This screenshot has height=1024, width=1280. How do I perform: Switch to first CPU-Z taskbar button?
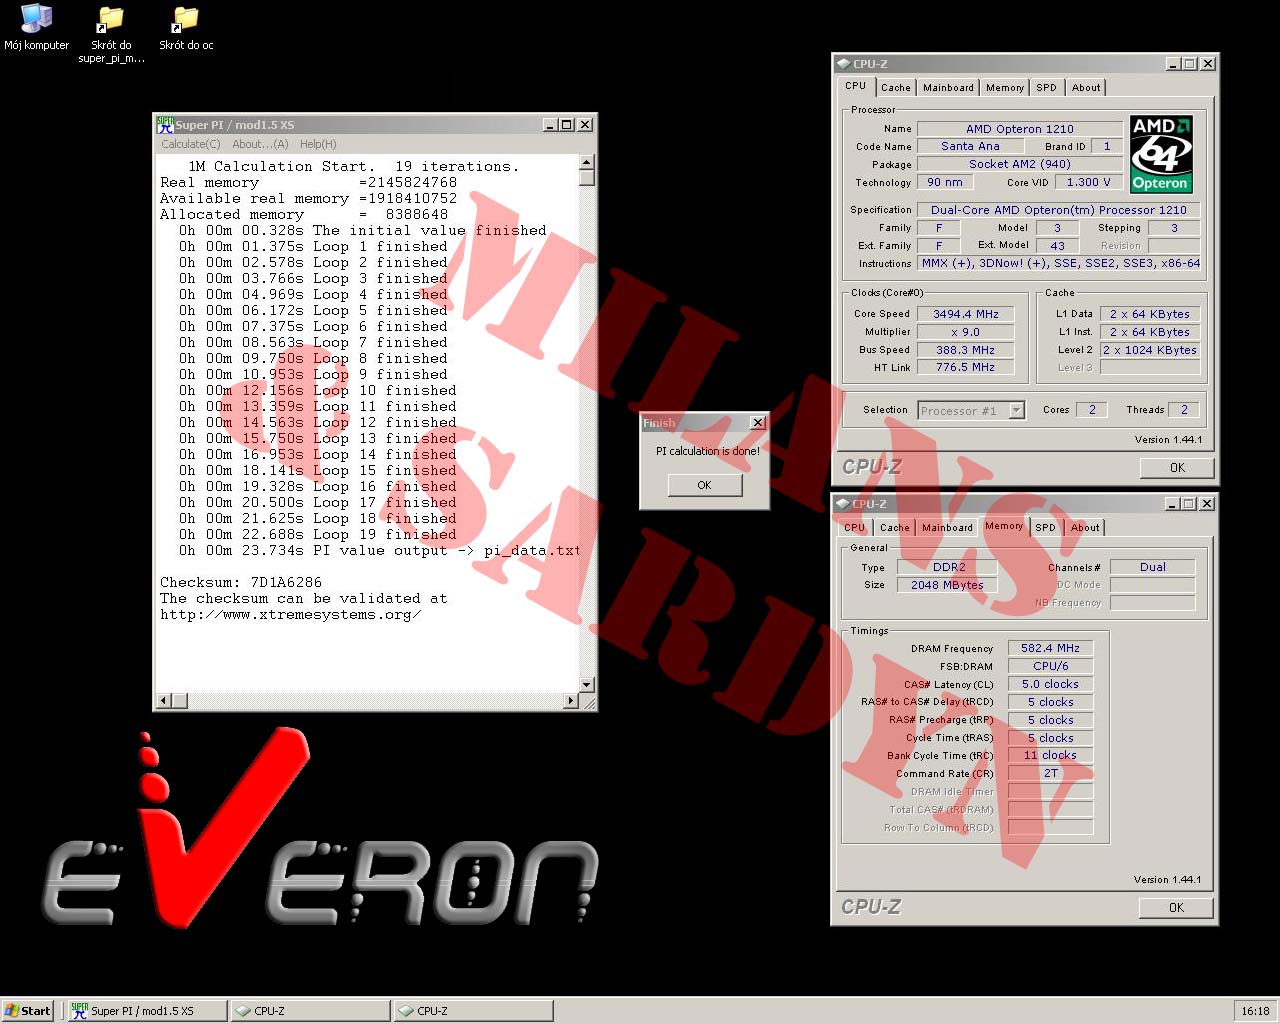point(310,1011)
